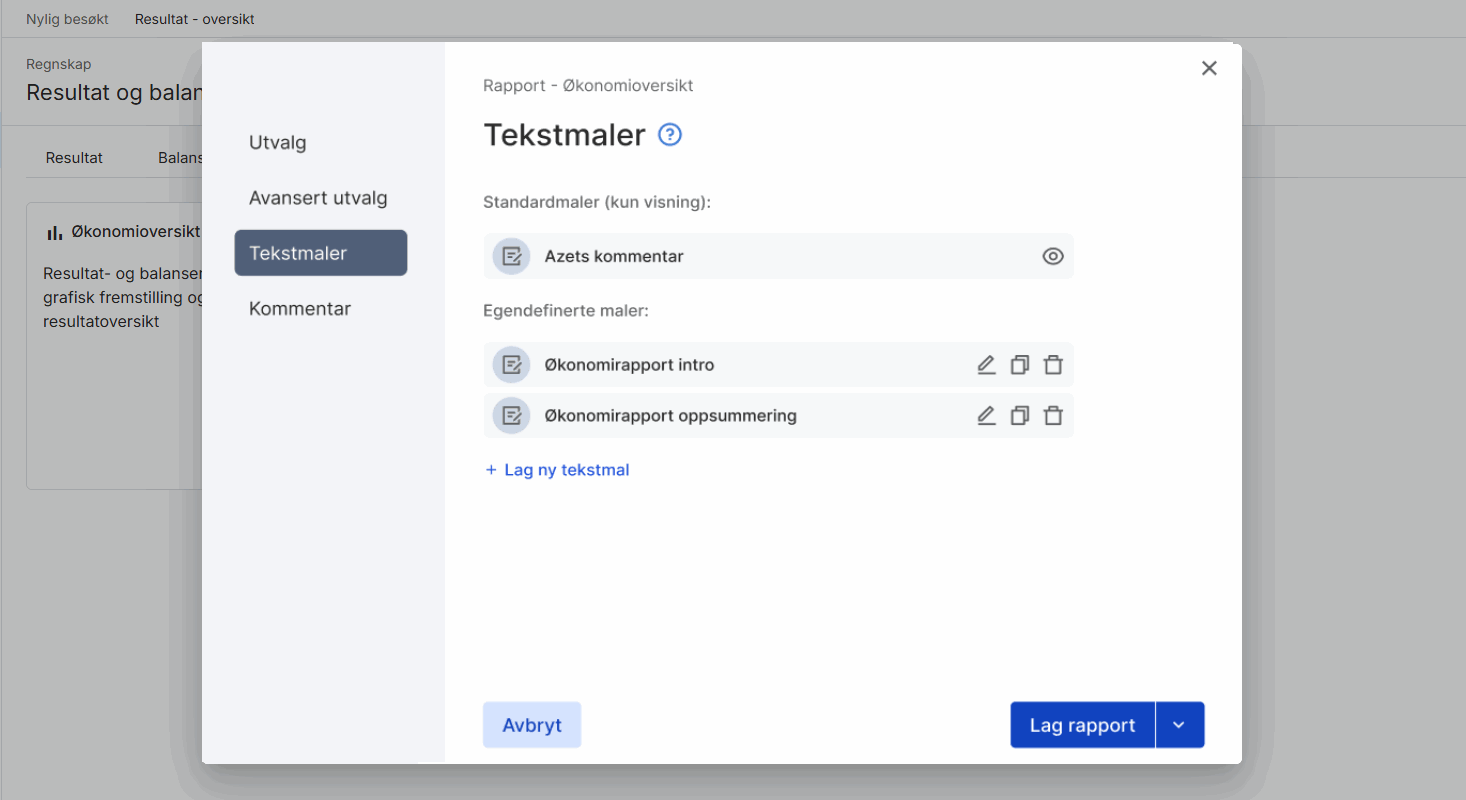
Task: Click the Azets kommentar document icon
Action: click(x=511, y=256)
